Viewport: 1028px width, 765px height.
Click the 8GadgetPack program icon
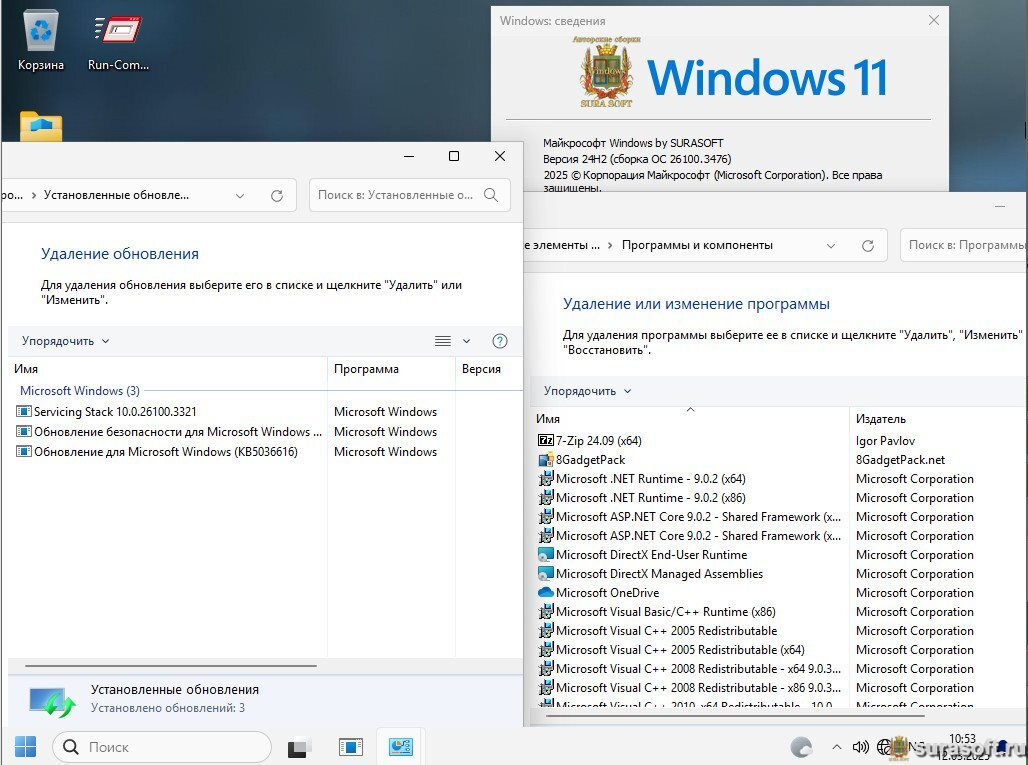[x=545, y=460]
